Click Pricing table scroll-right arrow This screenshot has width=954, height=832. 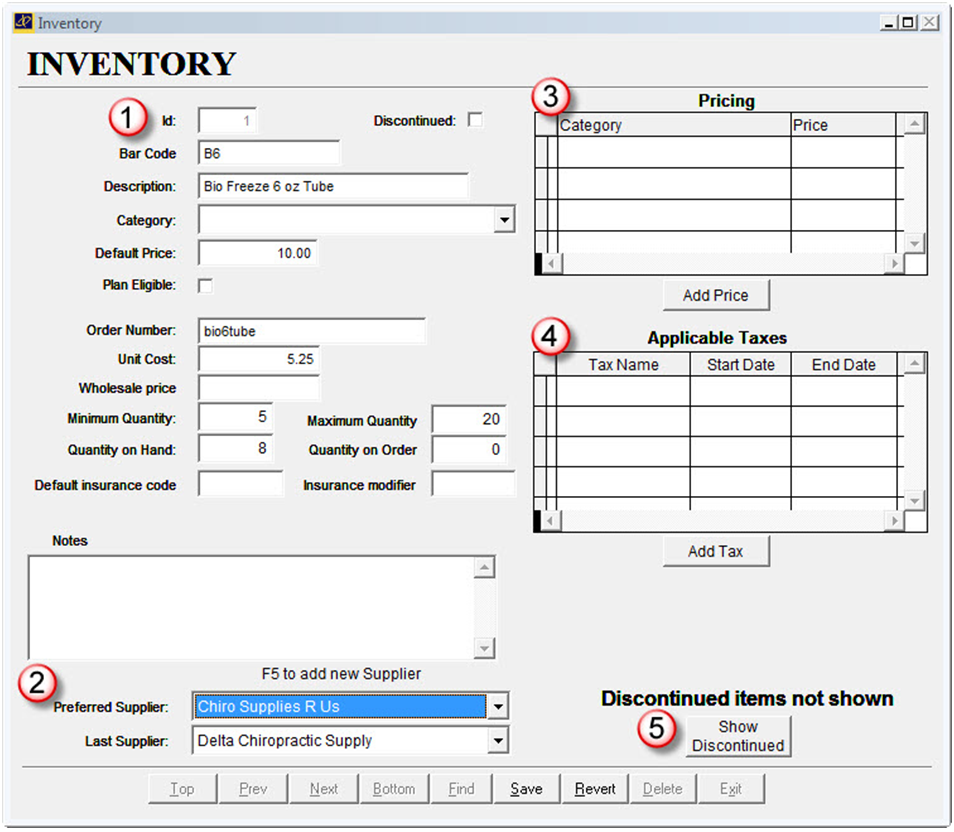[894, 264]
